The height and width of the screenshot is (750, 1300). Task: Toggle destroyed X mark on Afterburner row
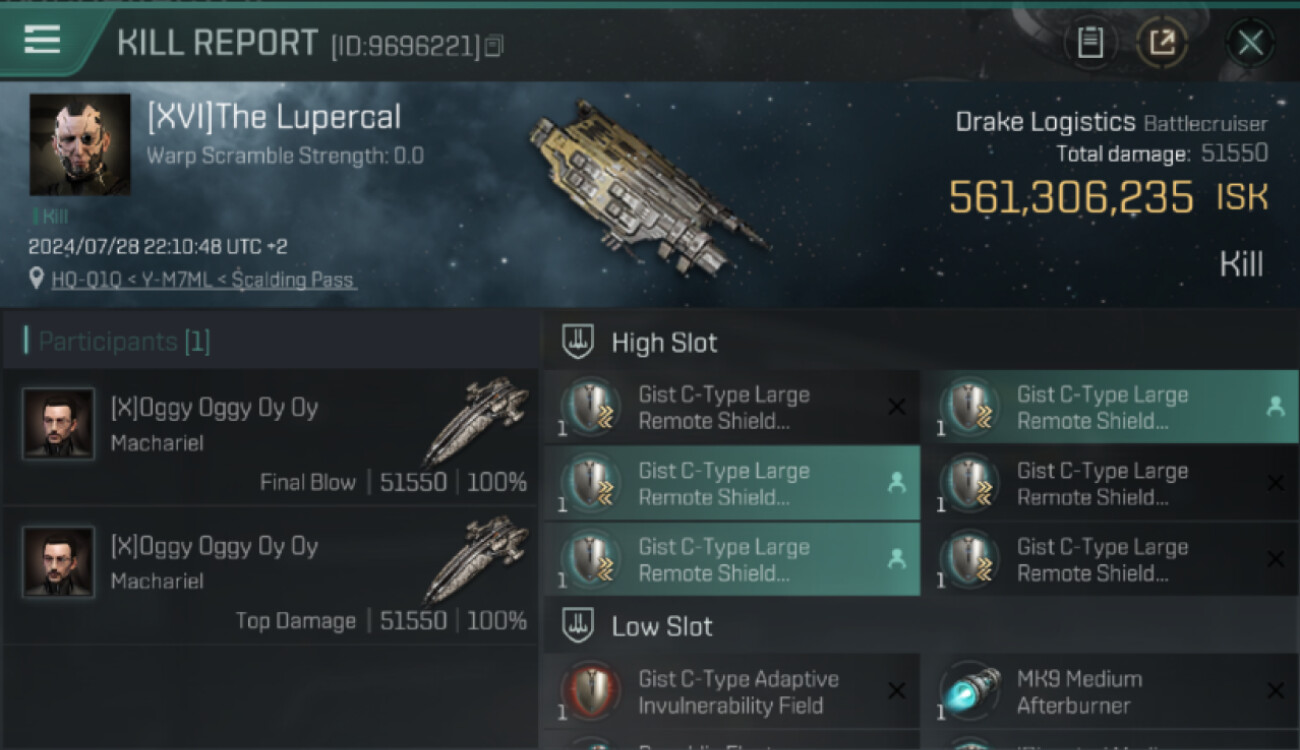1275,691
